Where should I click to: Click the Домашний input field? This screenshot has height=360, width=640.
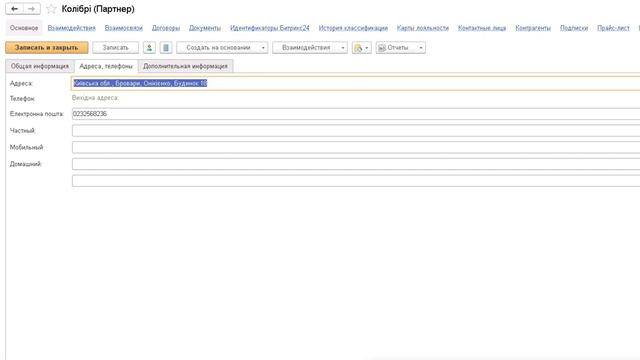[356, 164]
